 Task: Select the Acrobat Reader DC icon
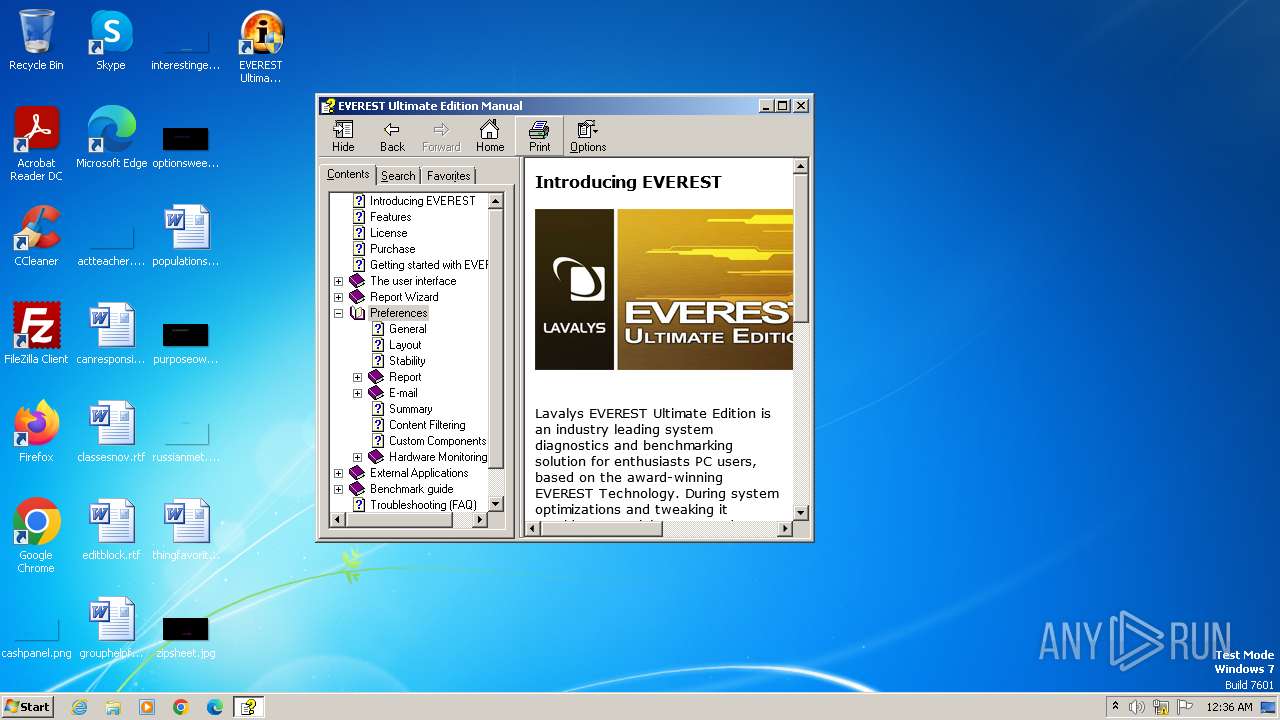click(36, 144)
